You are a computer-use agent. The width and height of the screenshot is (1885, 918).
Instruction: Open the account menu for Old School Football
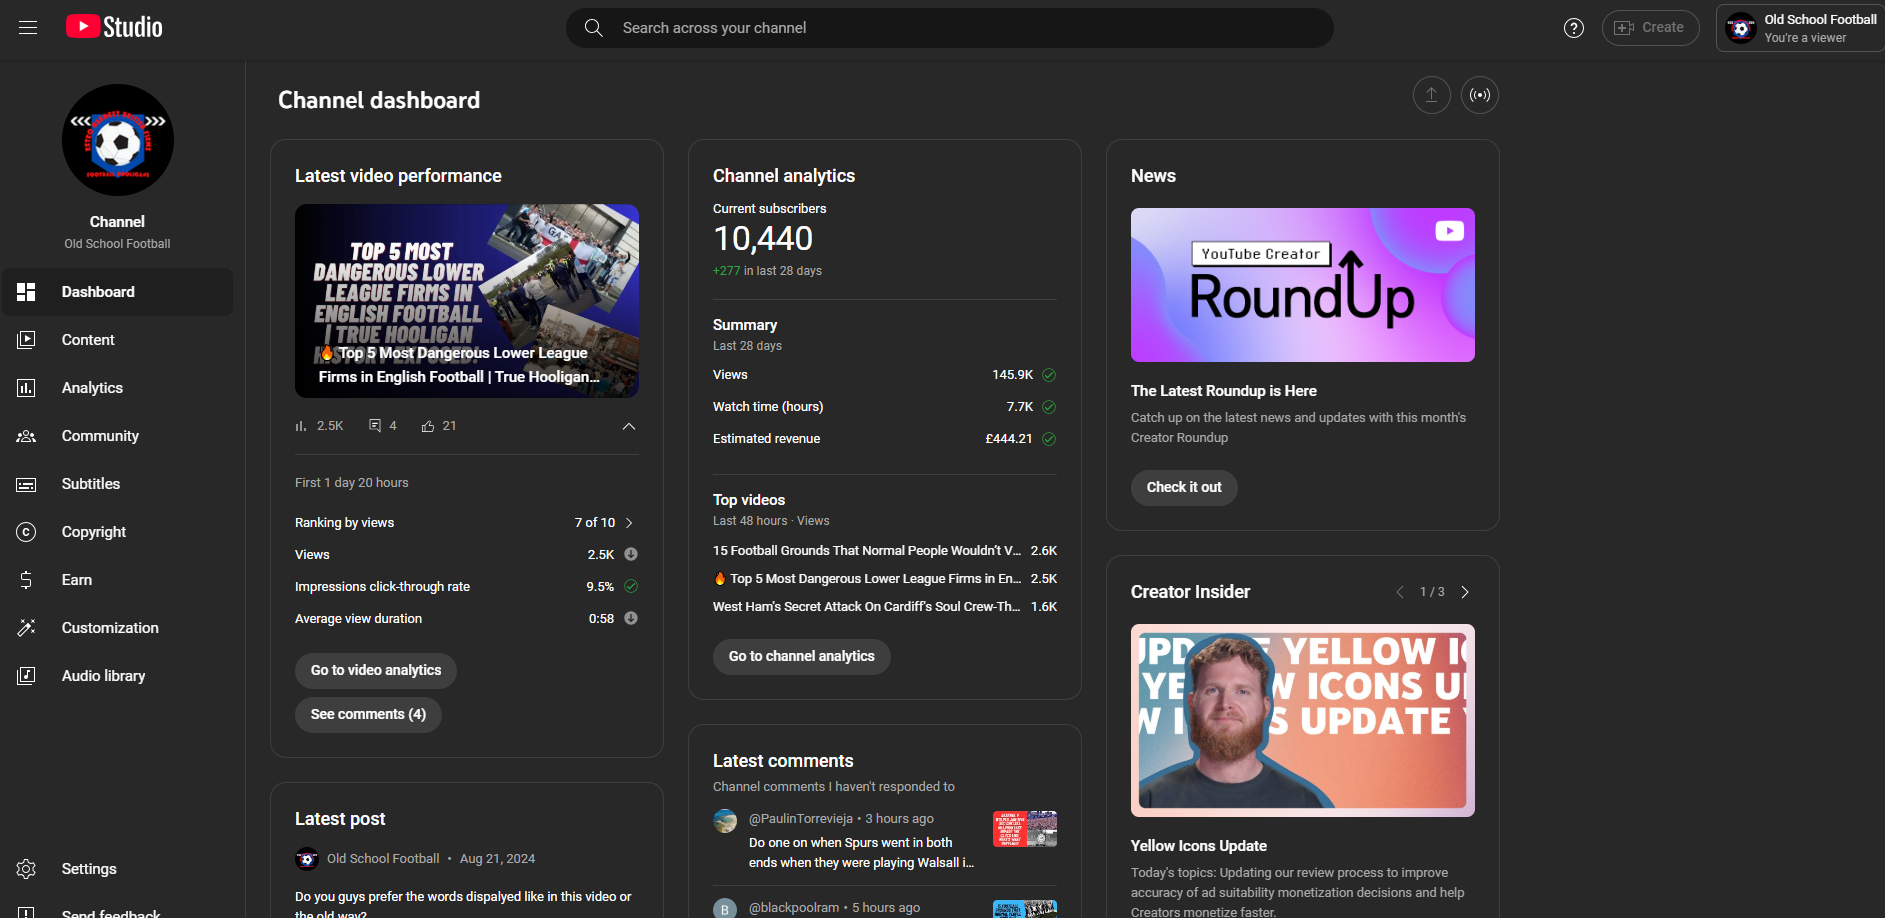(x=1800, y=28)
